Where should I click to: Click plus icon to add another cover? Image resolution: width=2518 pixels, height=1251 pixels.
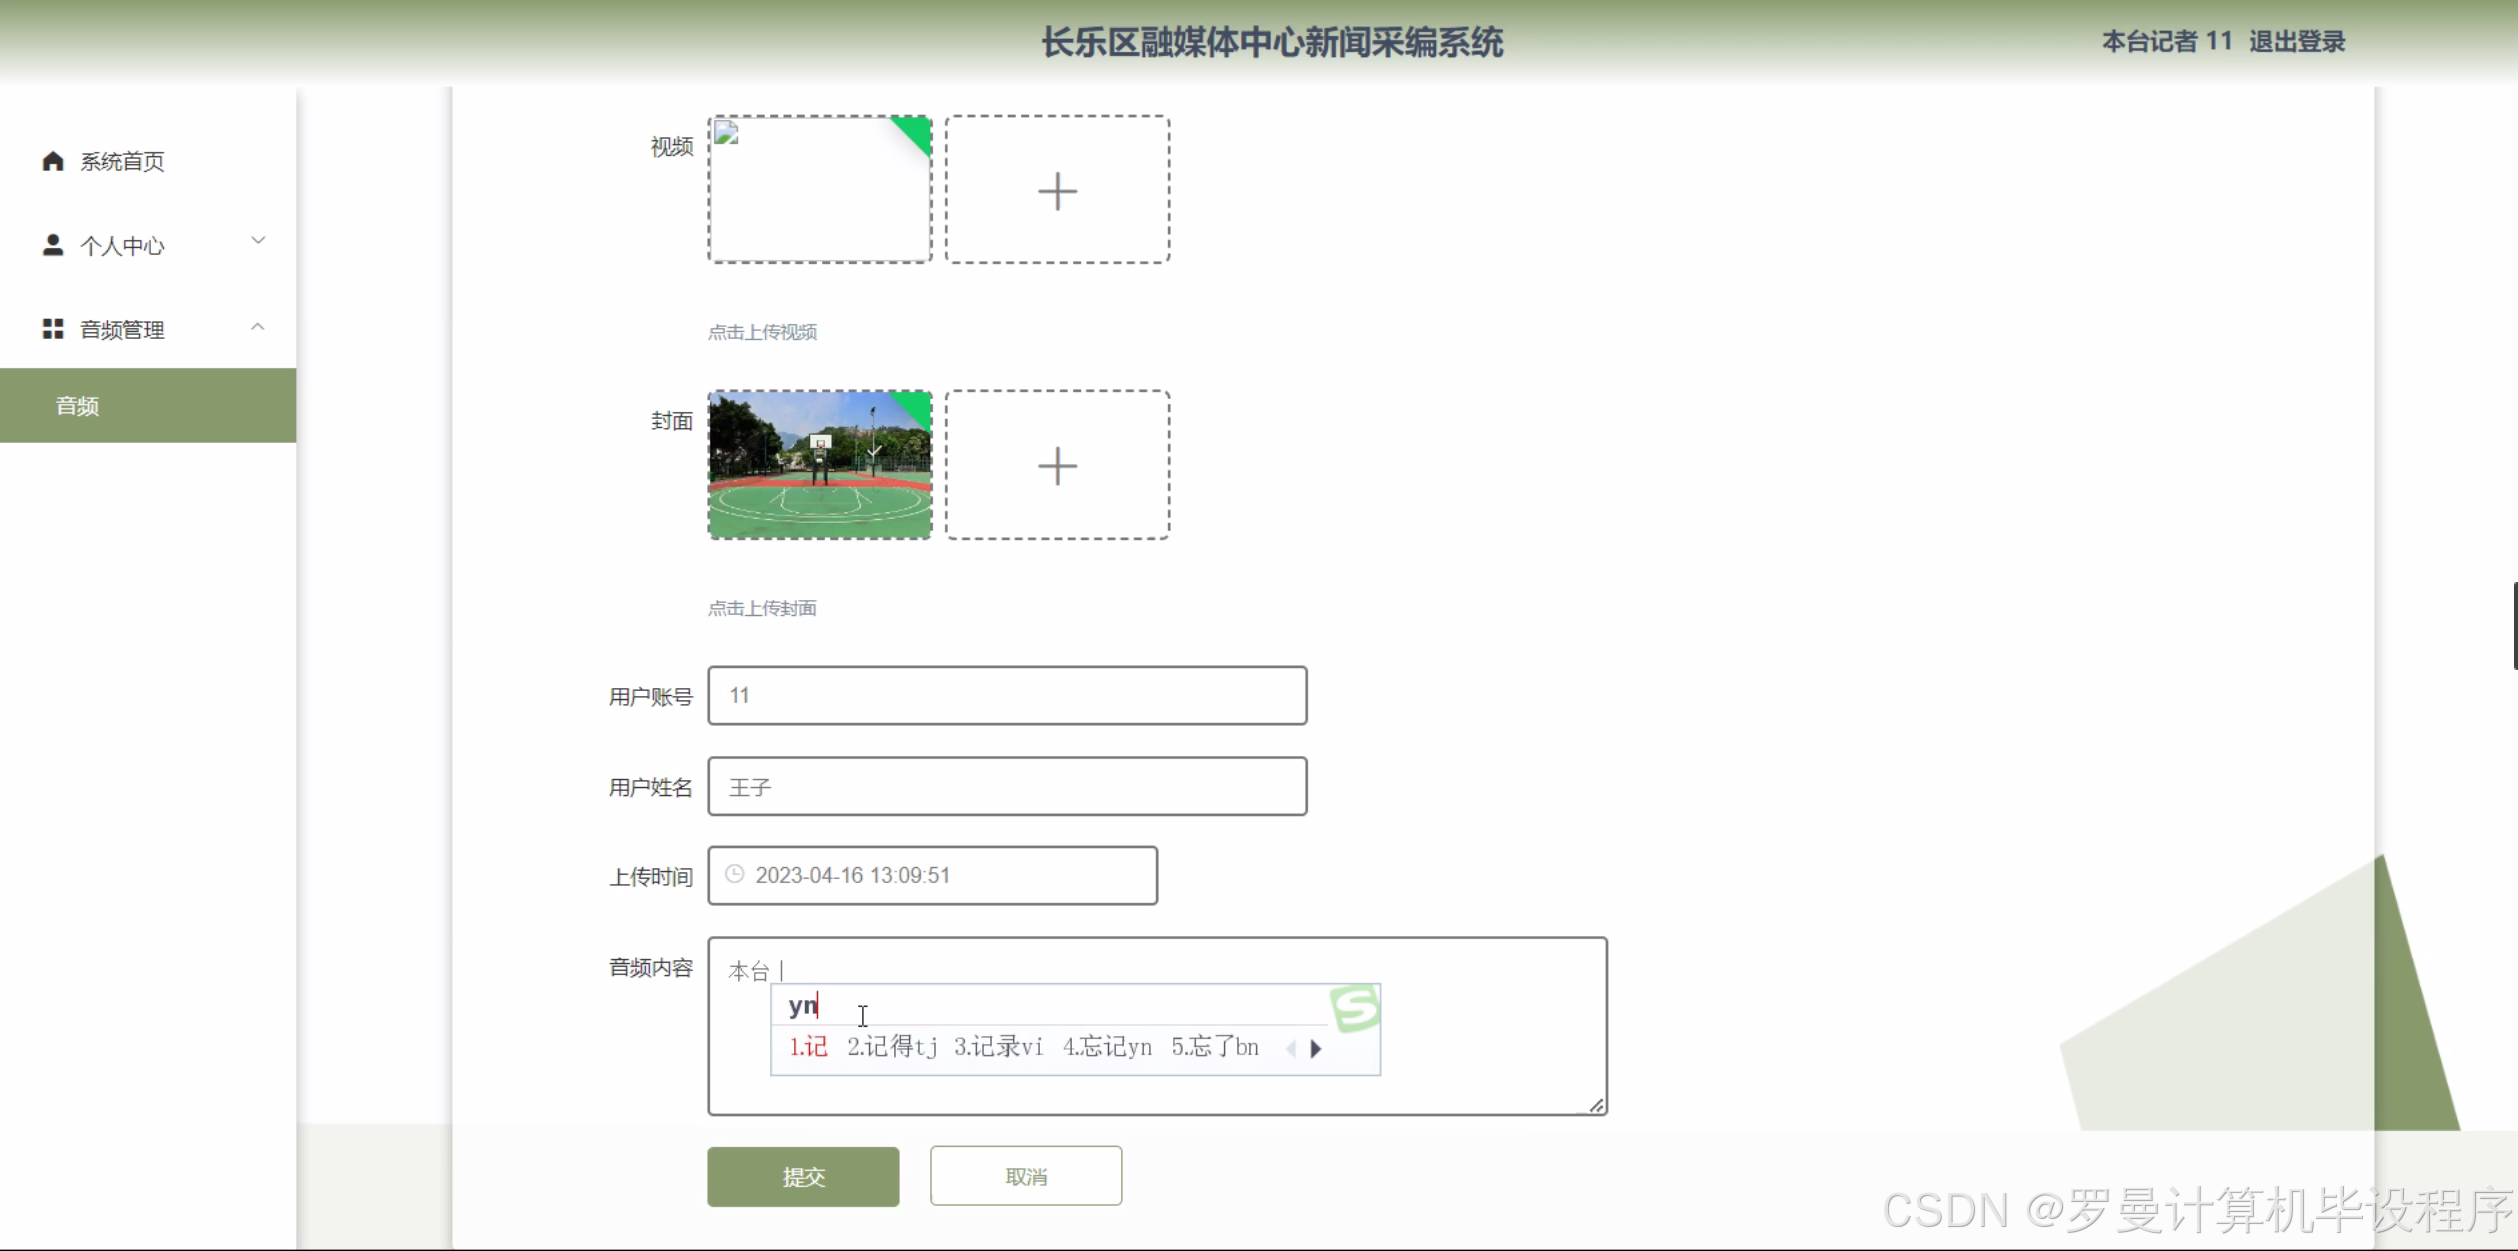pyautogui.click(x=1057, y=466)
